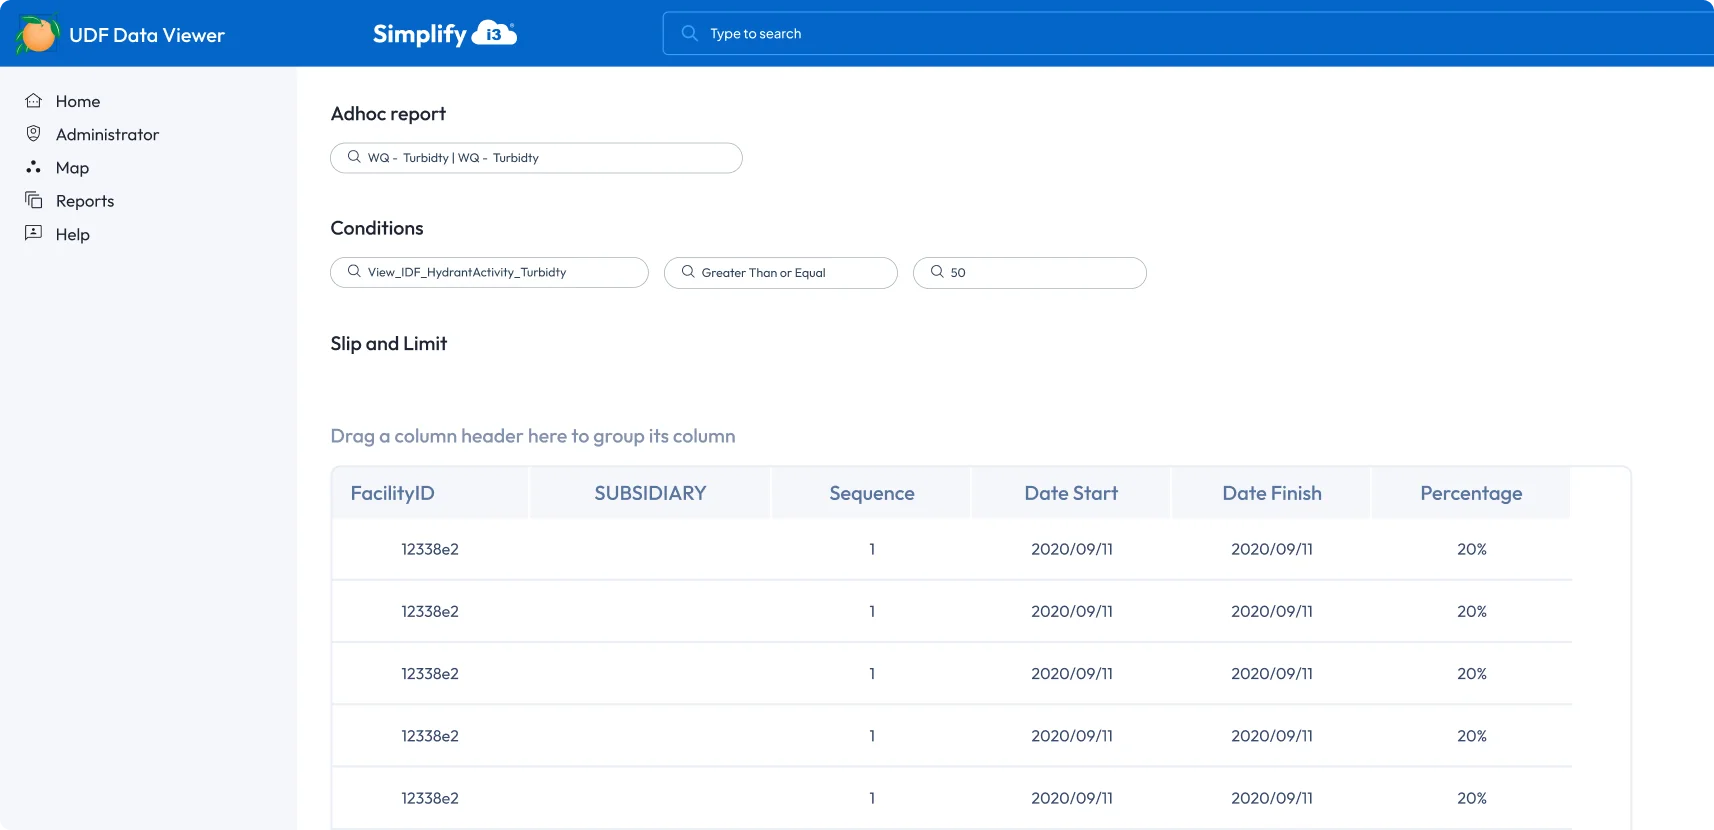This screenshot has width=1714, height=830.
Task: Click the magnifier icon in top search bar
Action: tap(689, 33)
